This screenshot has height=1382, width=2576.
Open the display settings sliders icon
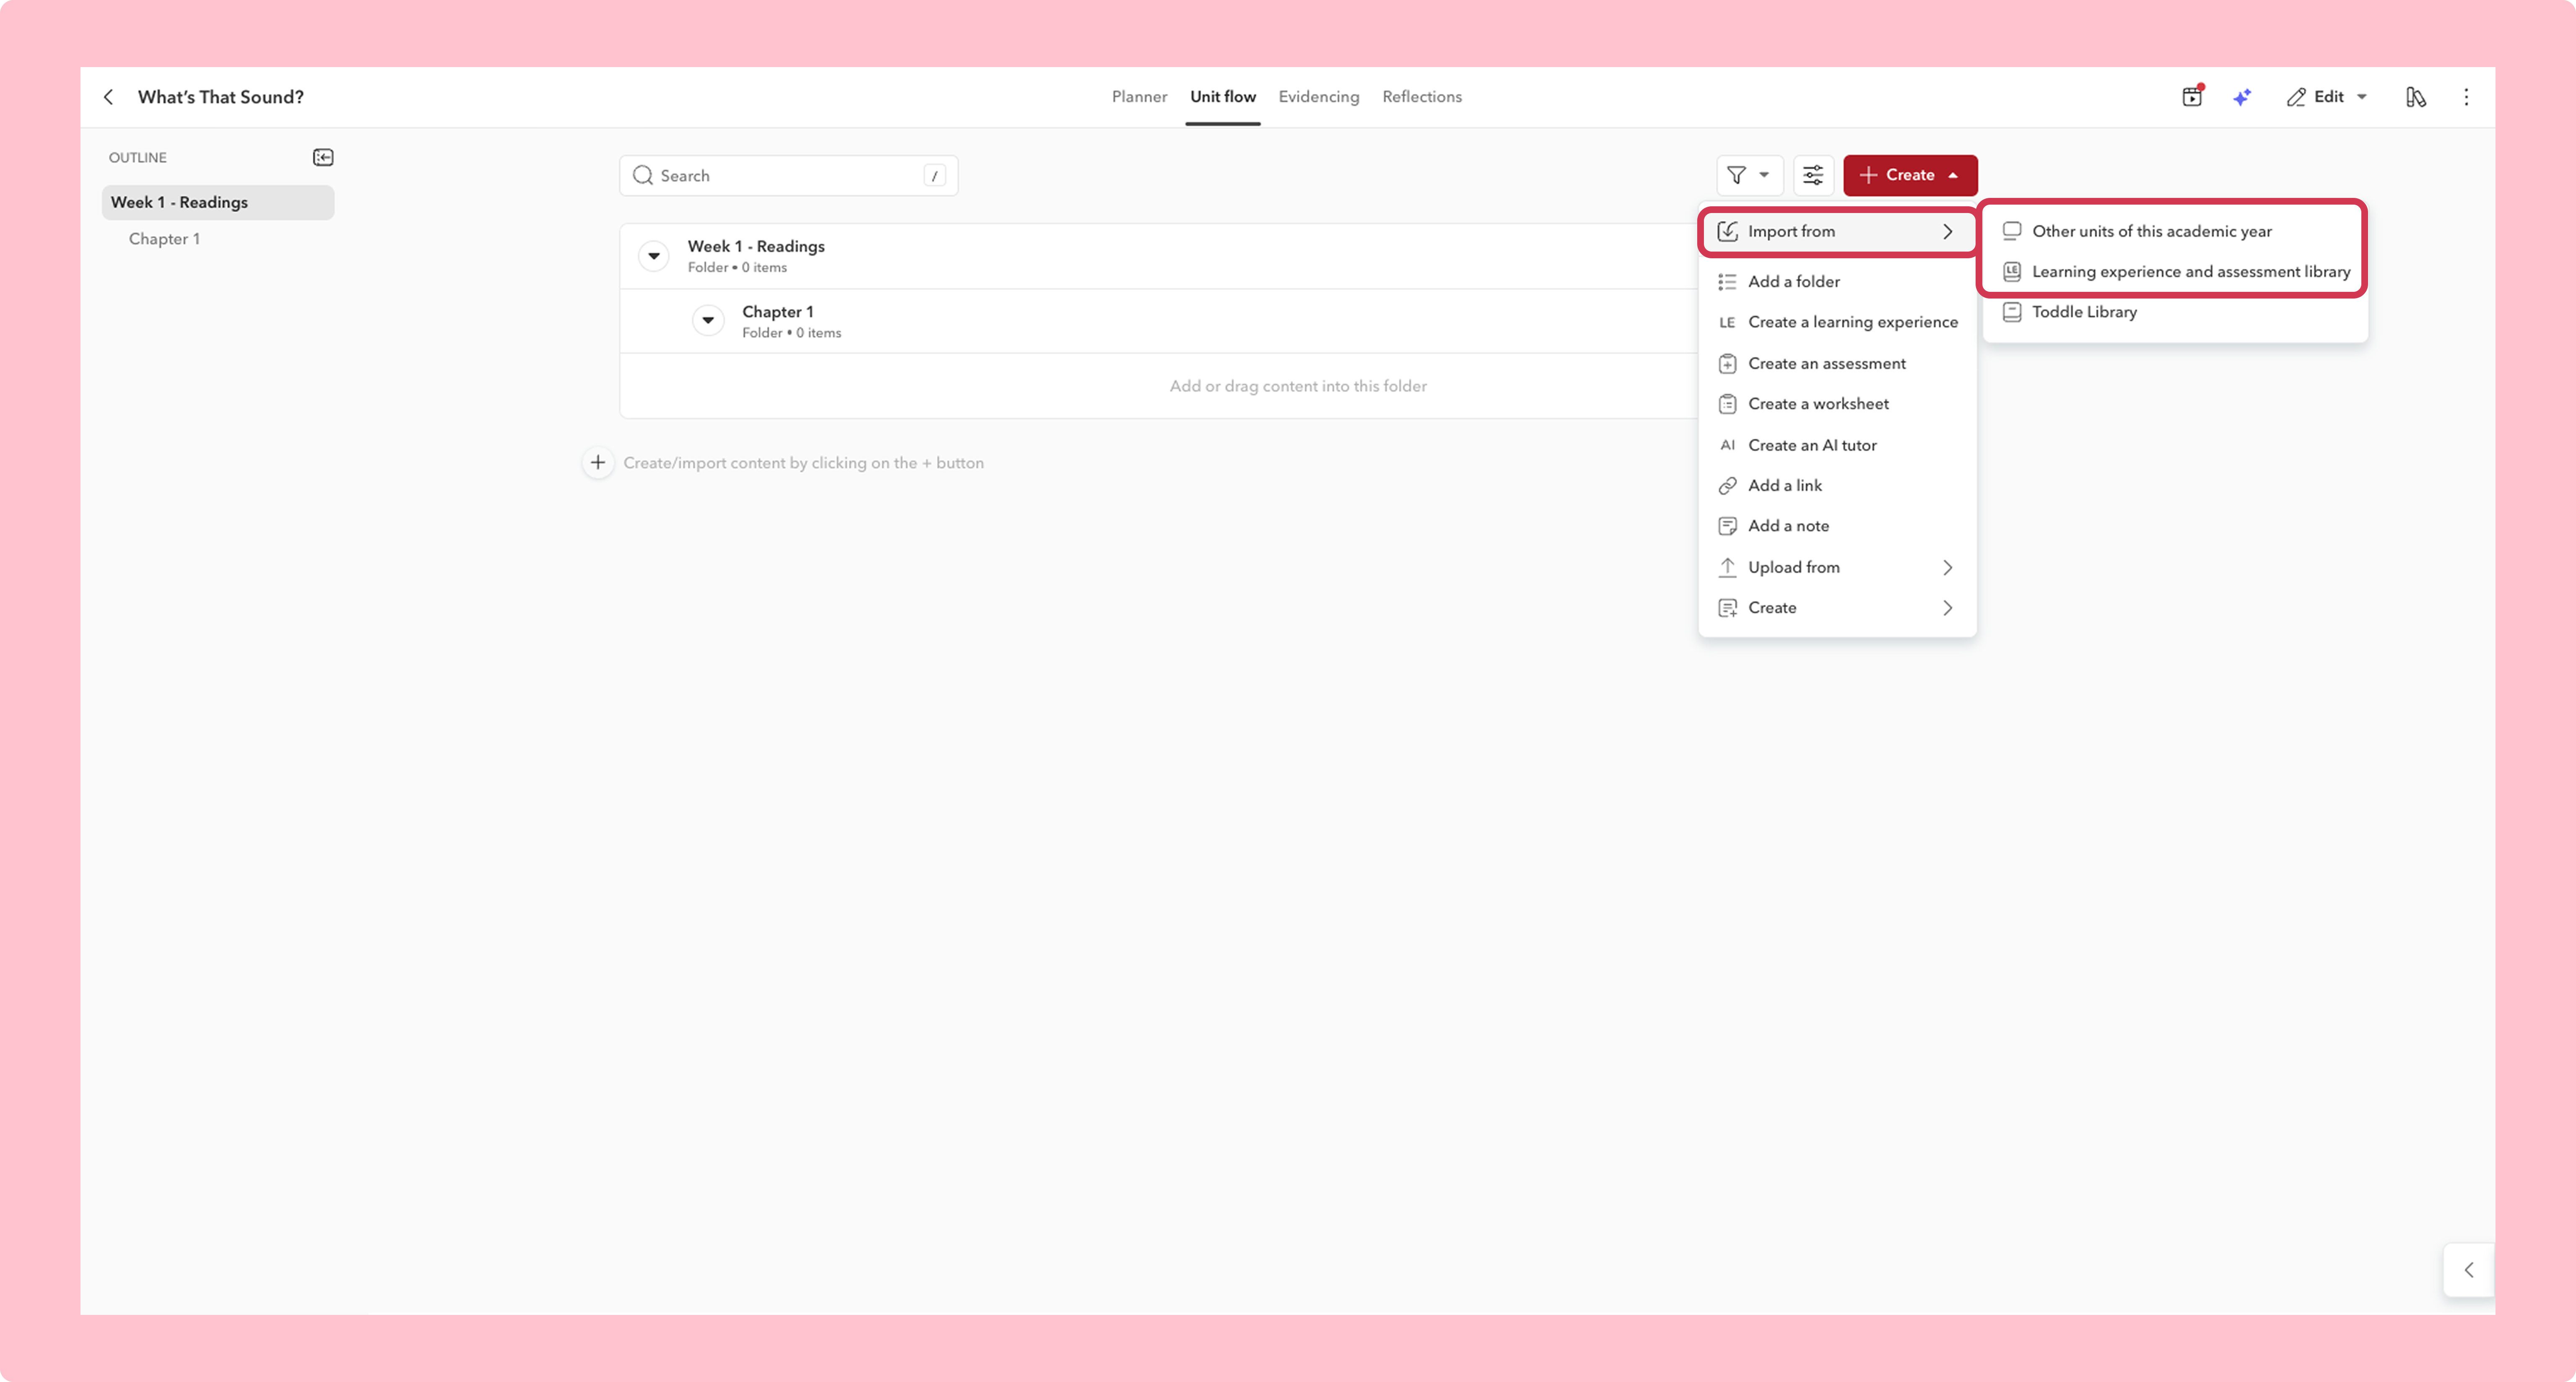[1813, 175]
